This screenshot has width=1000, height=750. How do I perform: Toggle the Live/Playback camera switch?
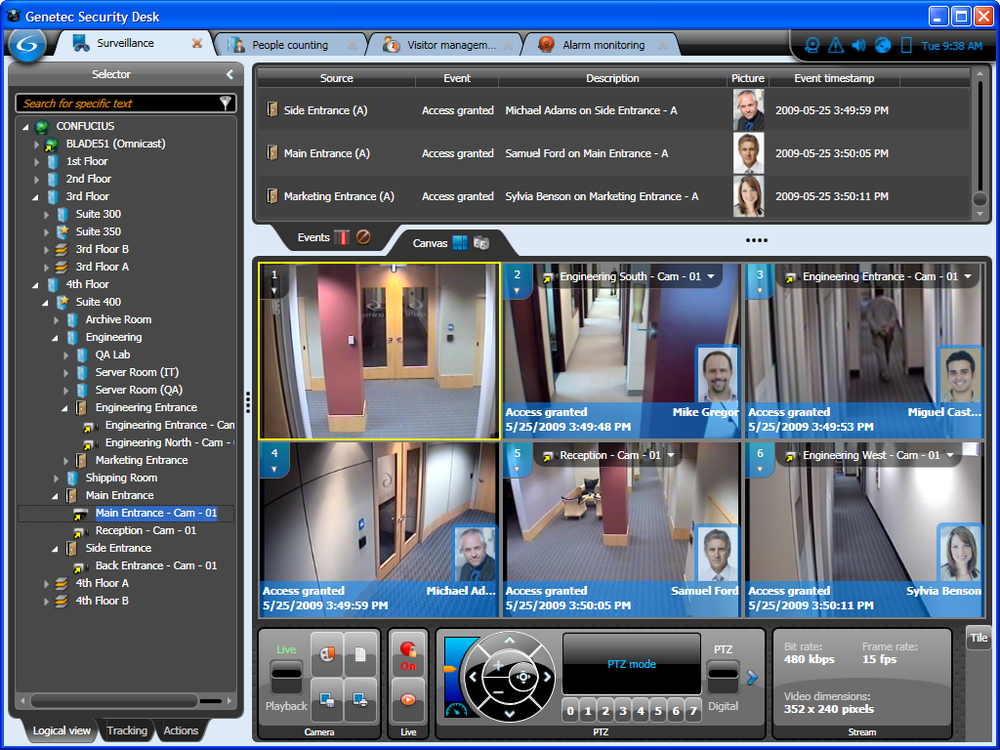click(x=286, y=678)
